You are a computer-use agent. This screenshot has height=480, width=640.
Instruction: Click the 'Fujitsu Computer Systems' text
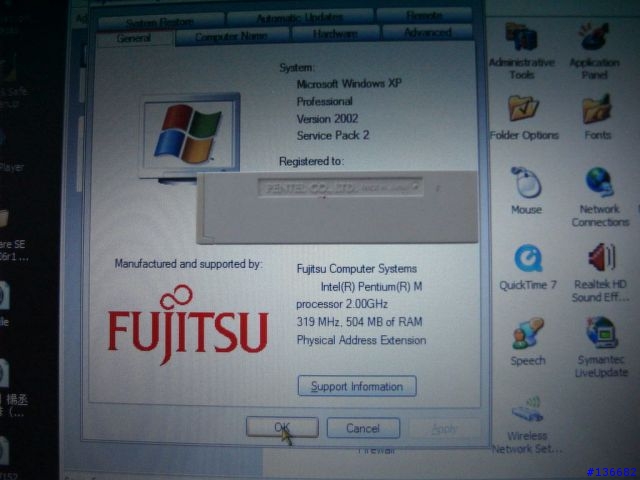click(357, 269)
